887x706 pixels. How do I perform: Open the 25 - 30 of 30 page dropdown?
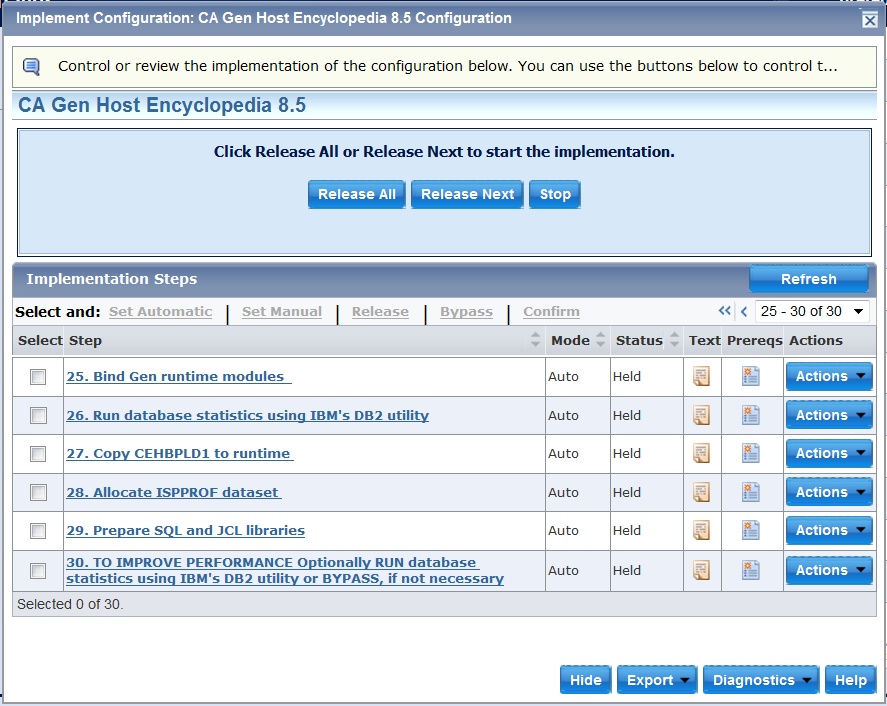[812, 312]
